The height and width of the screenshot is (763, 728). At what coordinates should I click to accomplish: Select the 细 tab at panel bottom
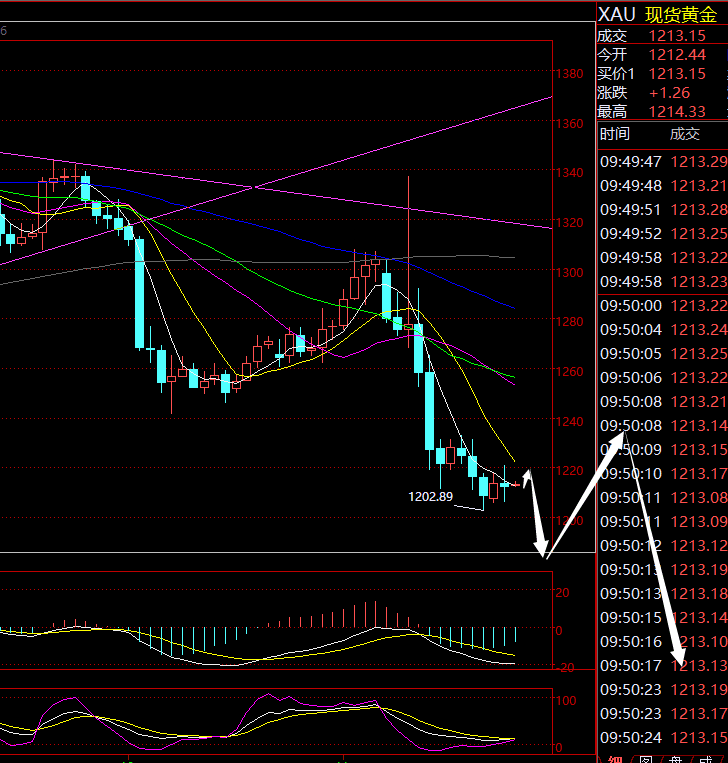click(x=615, y=758)
